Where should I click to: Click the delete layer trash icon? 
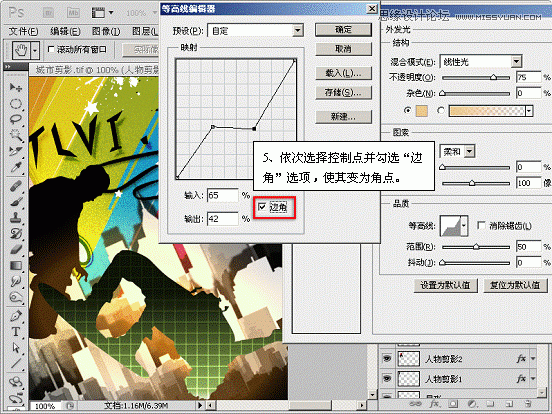pyautogui.click(x=527, y=404)
